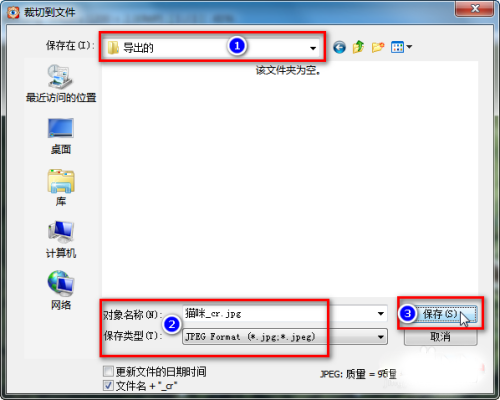Click the empty file list area
The width and height of the screenshot is (500, 400).
(290, 180)
